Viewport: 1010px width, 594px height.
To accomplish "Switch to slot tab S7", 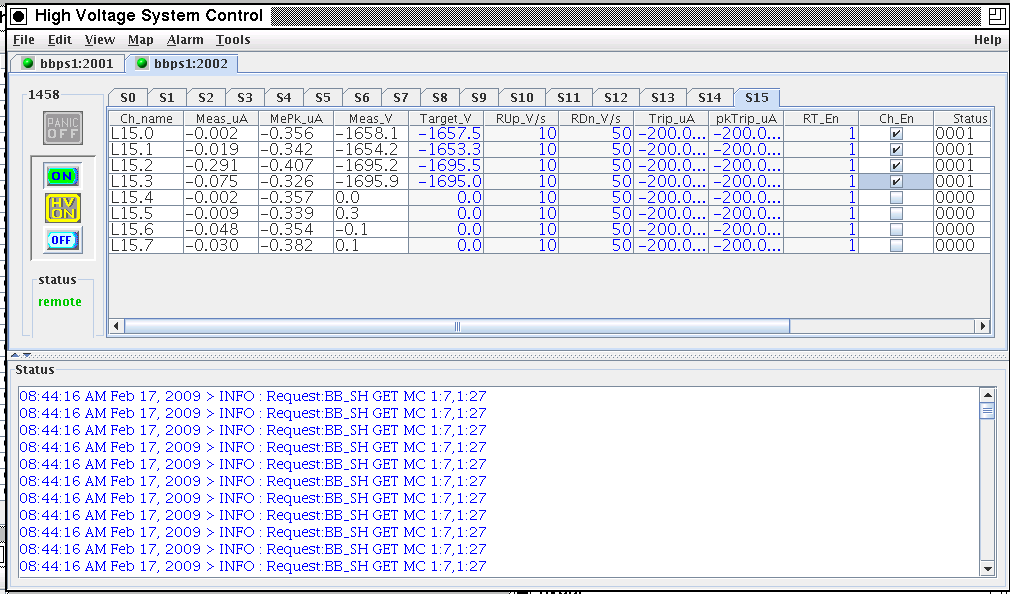I will tap(401, 97).
